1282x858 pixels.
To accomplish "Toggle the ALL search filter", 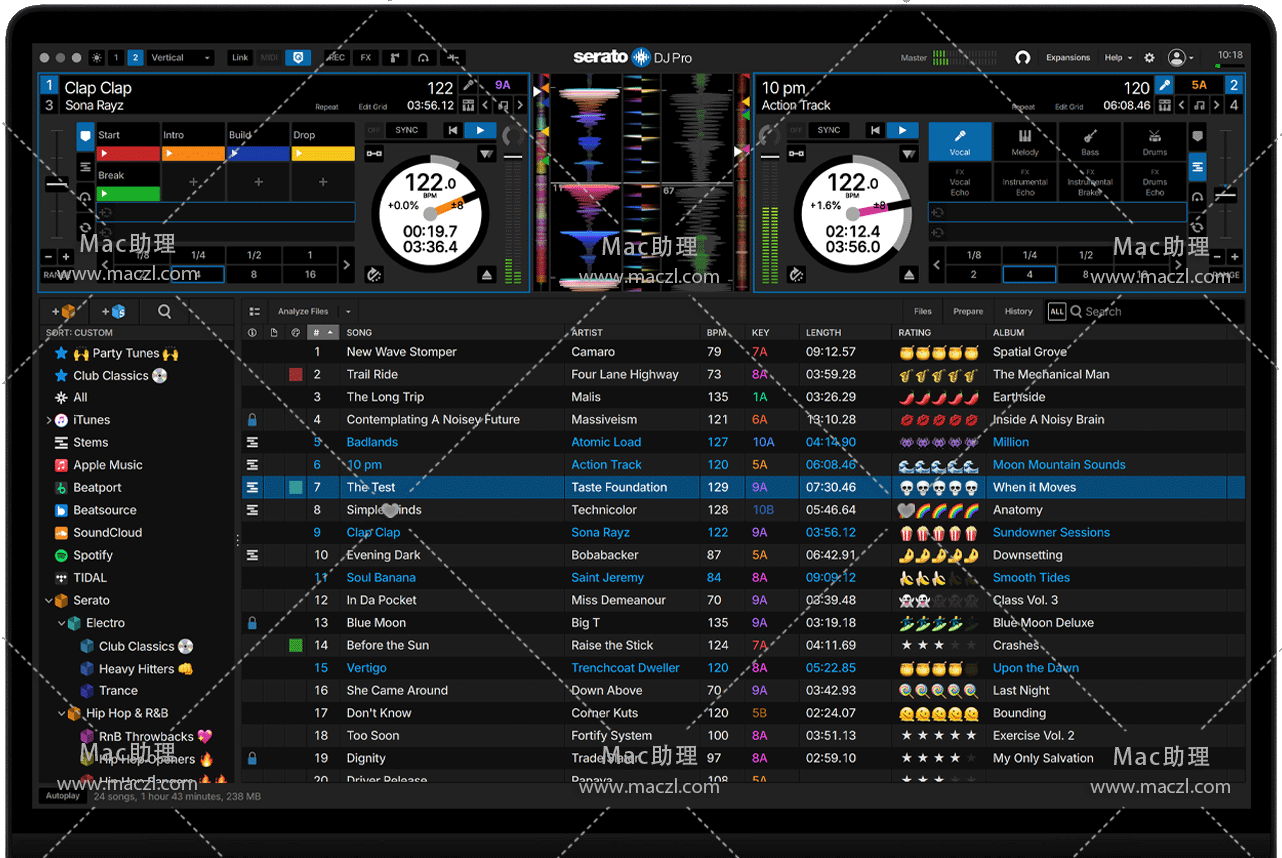I will point(1056,312).
